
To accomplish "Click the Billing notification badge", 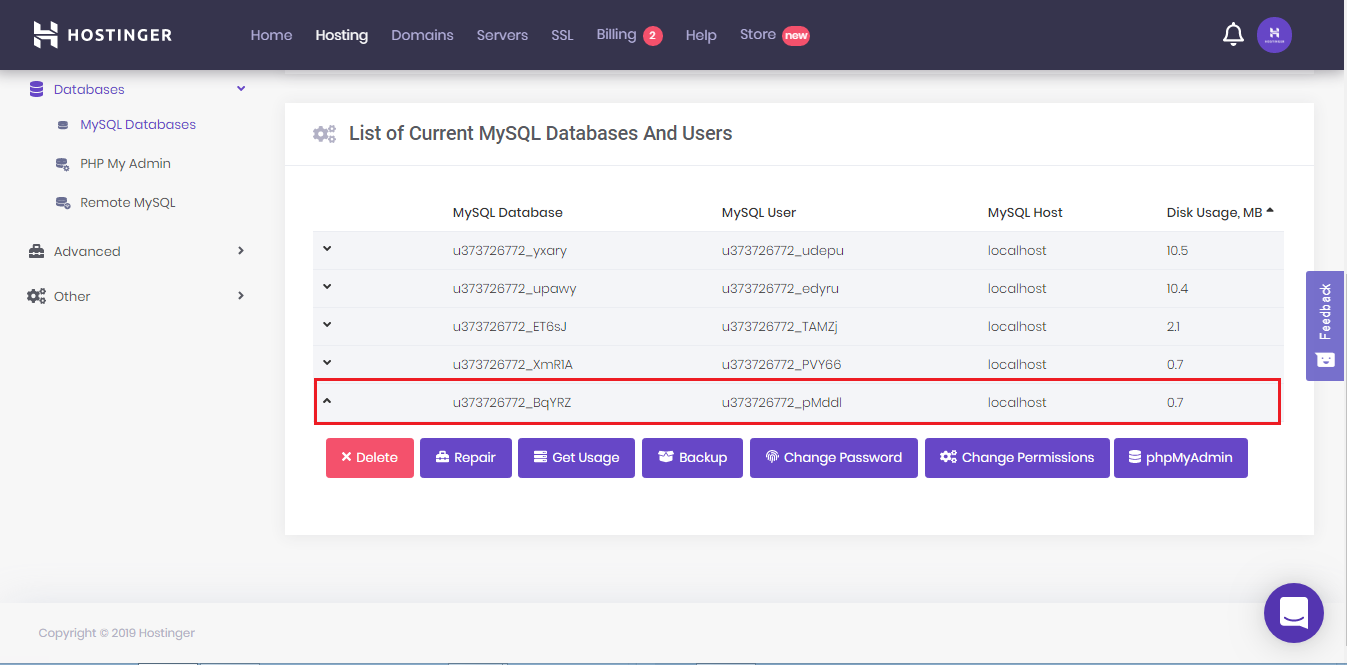I will pyautogui.click(x=652, y=36).
